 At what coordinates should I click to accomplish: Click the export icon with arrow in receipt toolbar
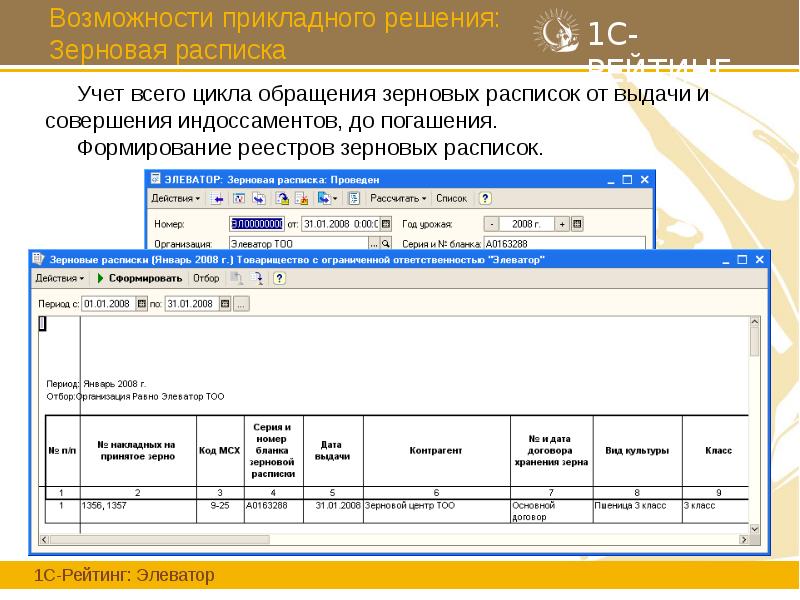point(323,197)
